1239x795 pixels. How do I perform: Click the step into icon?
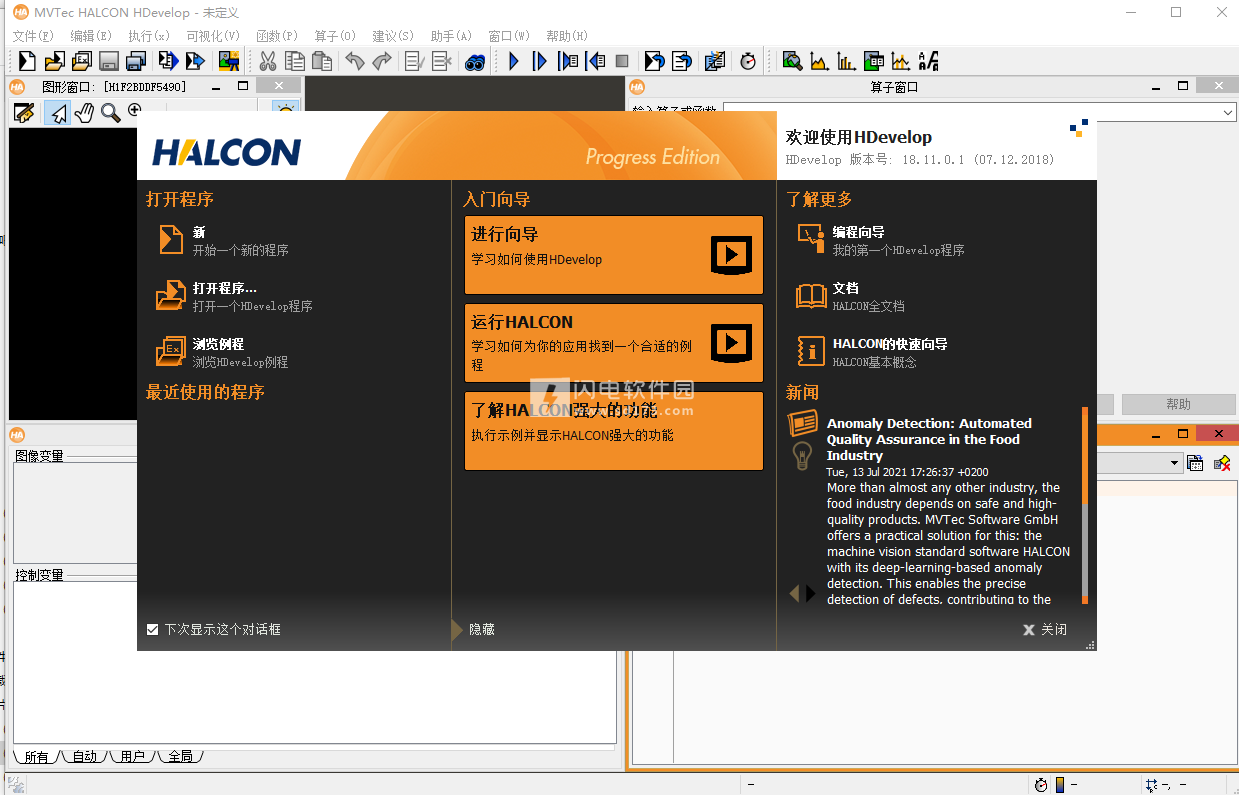pos(568,61)
